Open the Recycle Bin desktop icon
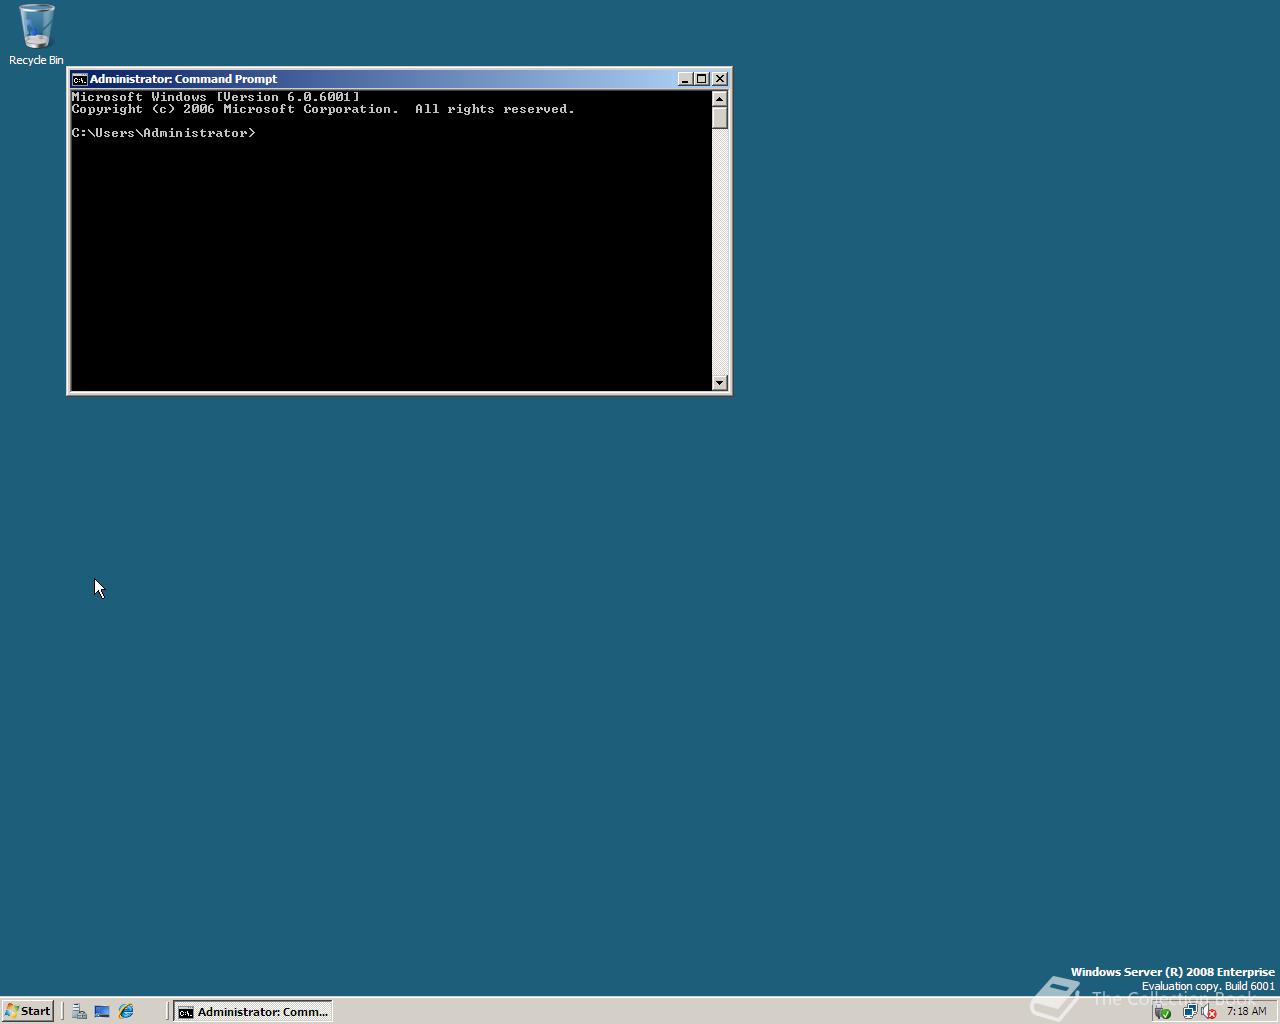Screen dimensions: 1280x1024 coord(36,34)
